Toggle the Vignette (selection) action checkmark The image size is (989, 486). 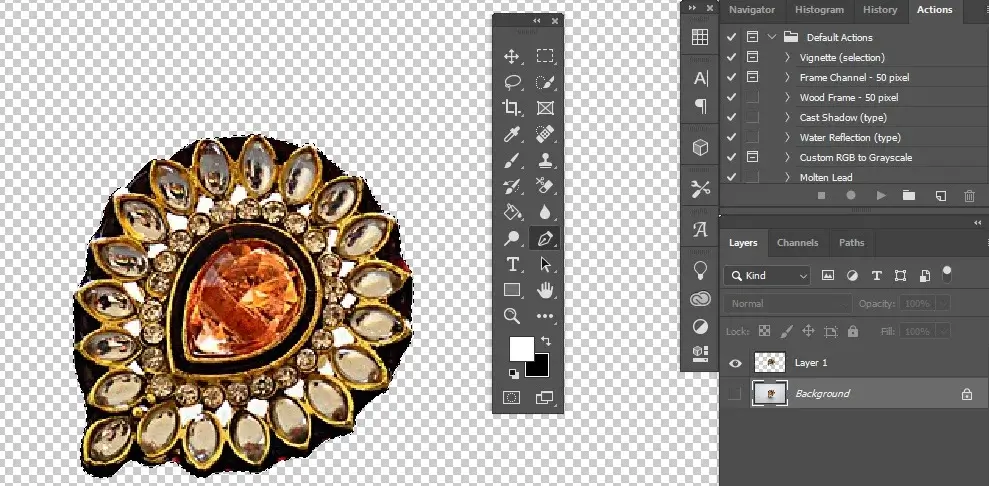coord(731,57)
